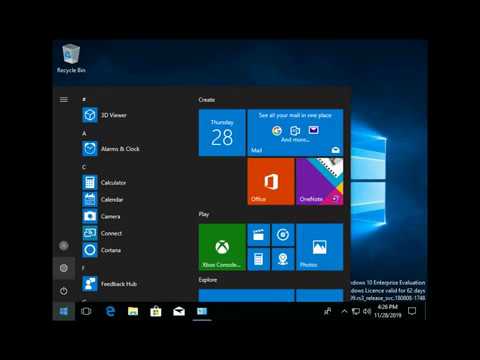This screenshot has height=360, width=480.
Task: Open the Maps small tile
Action: 283,259
